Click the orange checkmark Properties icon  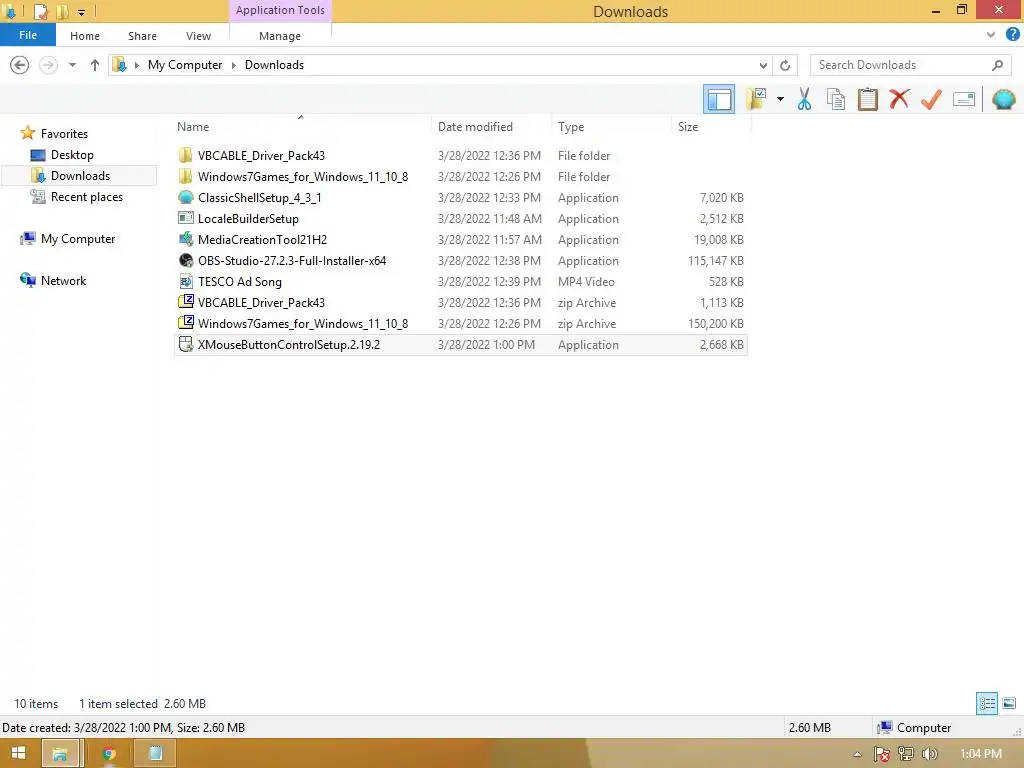(x=931, y=99)
